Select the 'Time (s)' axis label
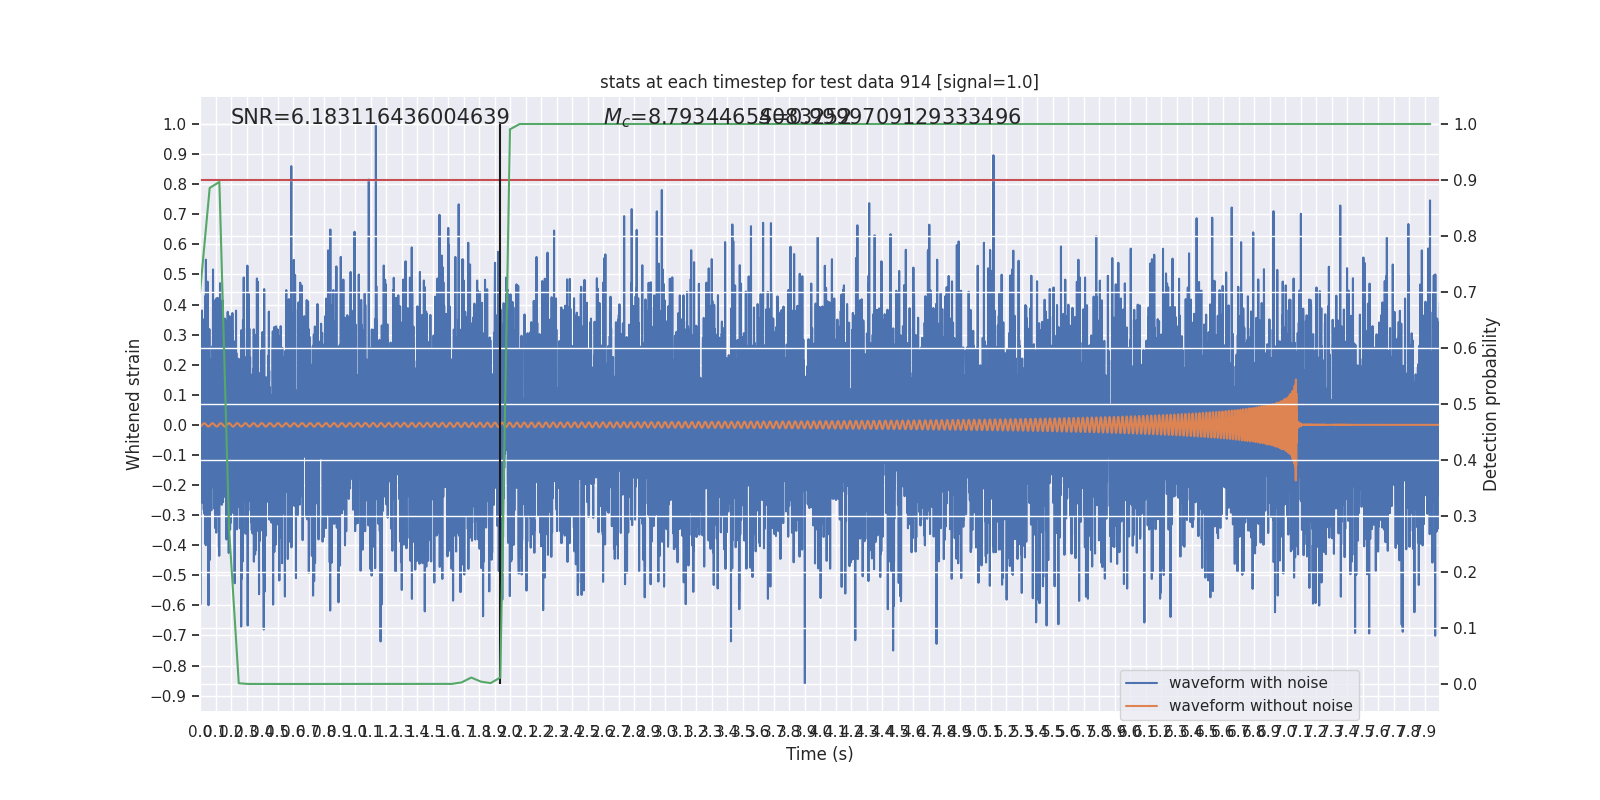 tap(819, 754)
